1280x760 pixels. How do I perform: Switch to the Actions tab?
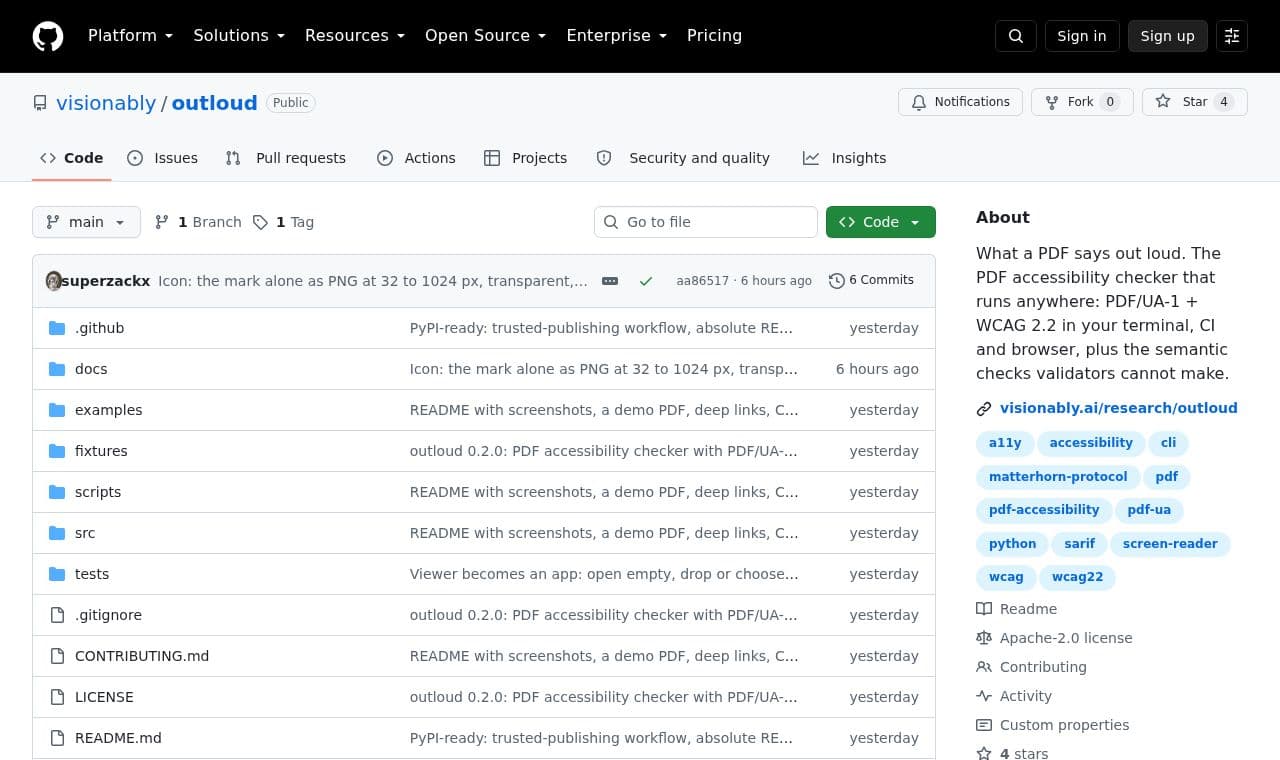416,158
